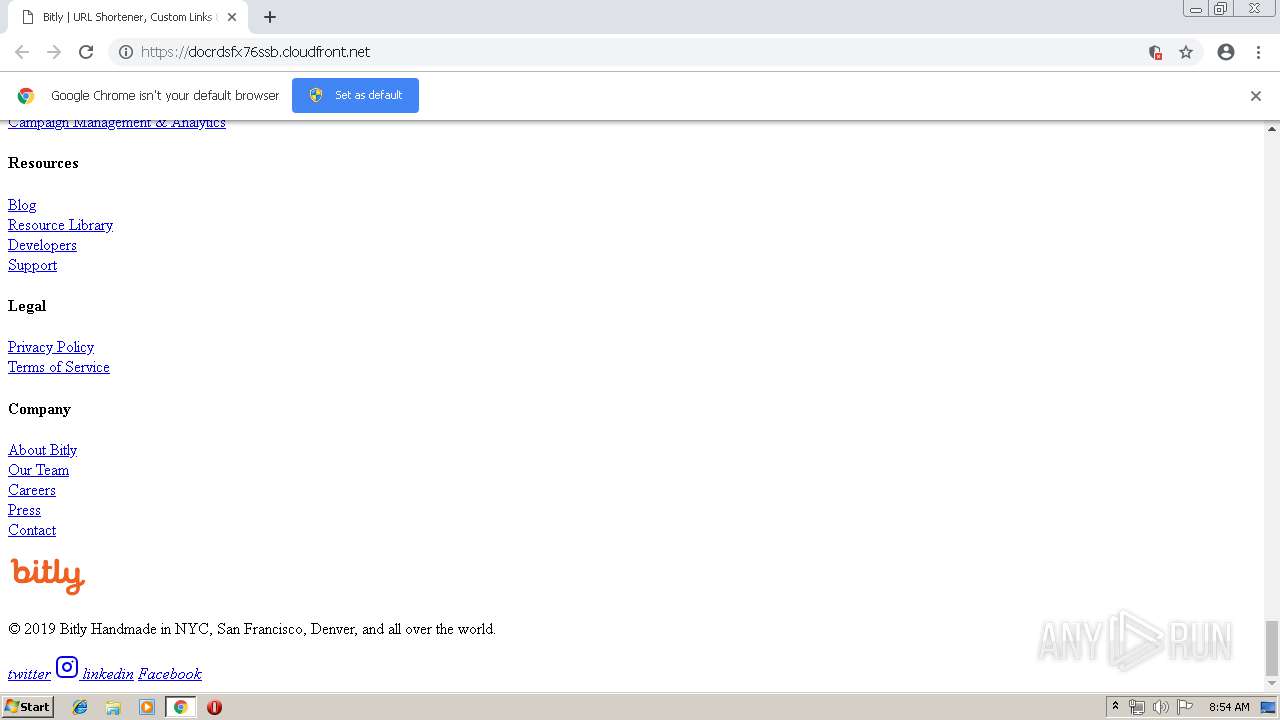Image resolution: width=1280 pixels, height=720 pixels.
Task: Dismiss the default browser notification bar
Action: (x=1256, y=96)
